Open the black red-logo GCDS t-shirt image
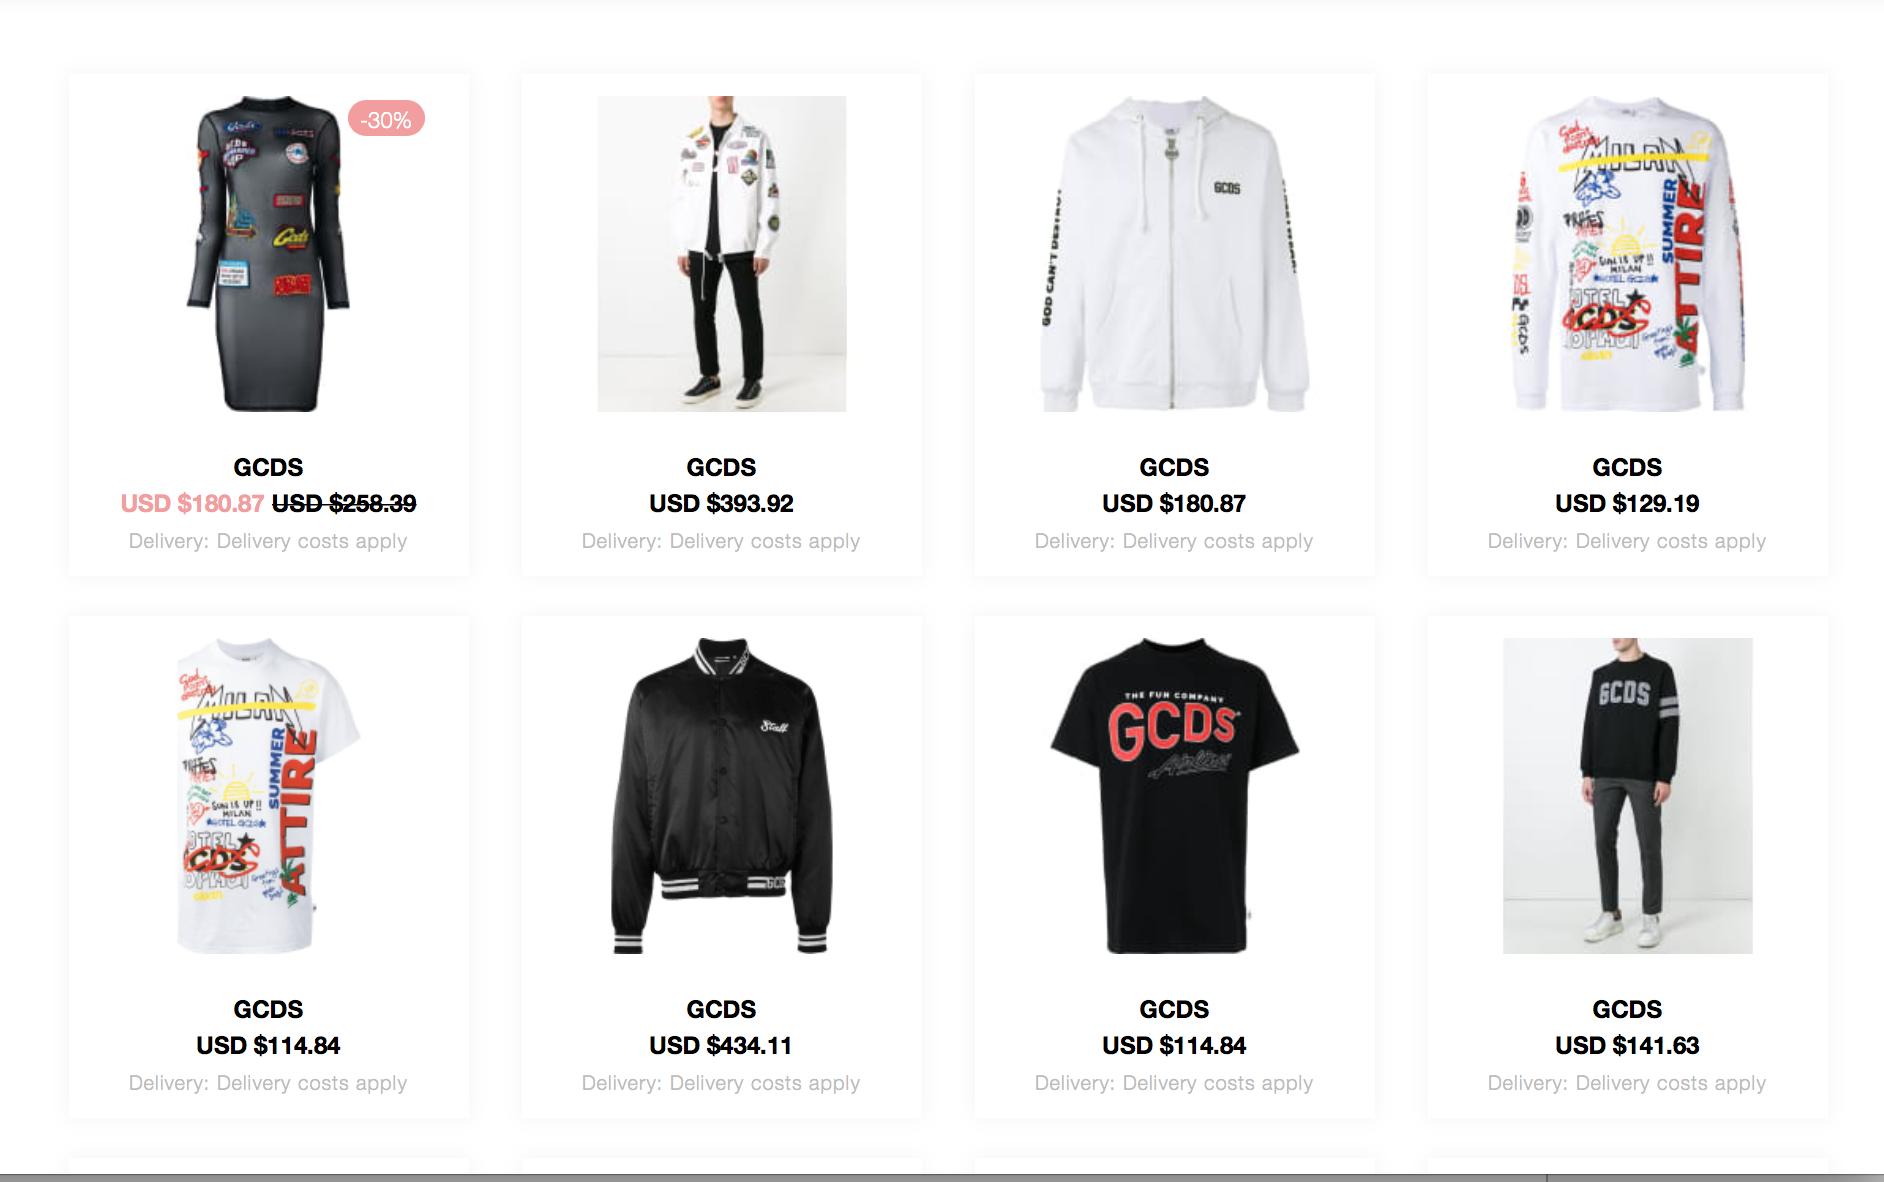The image size is (1884, 1182). 1174,796
